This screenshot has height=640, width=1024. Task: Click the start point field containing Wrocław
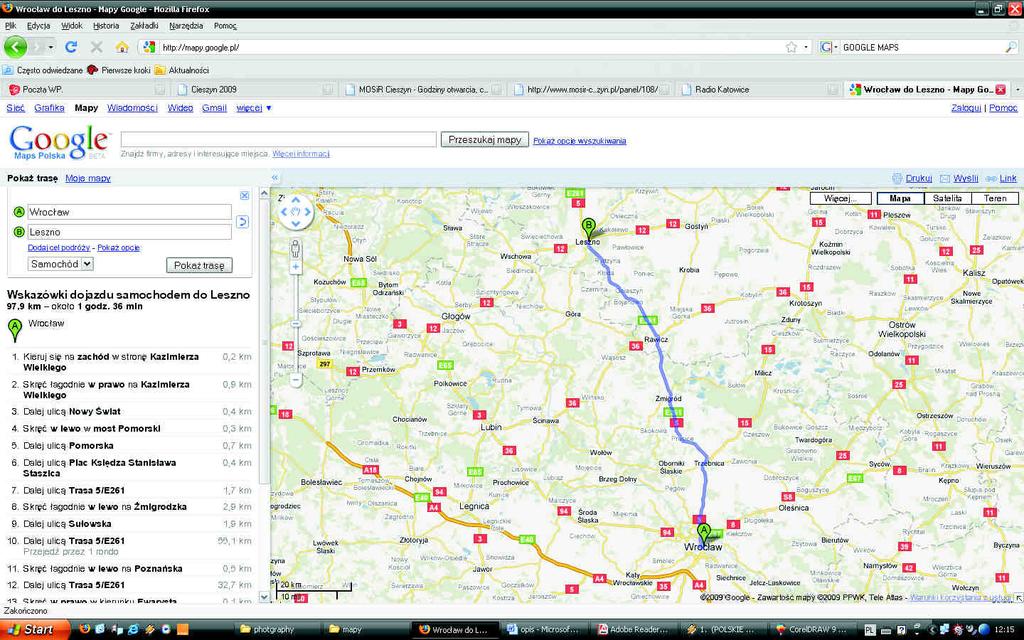129,212
